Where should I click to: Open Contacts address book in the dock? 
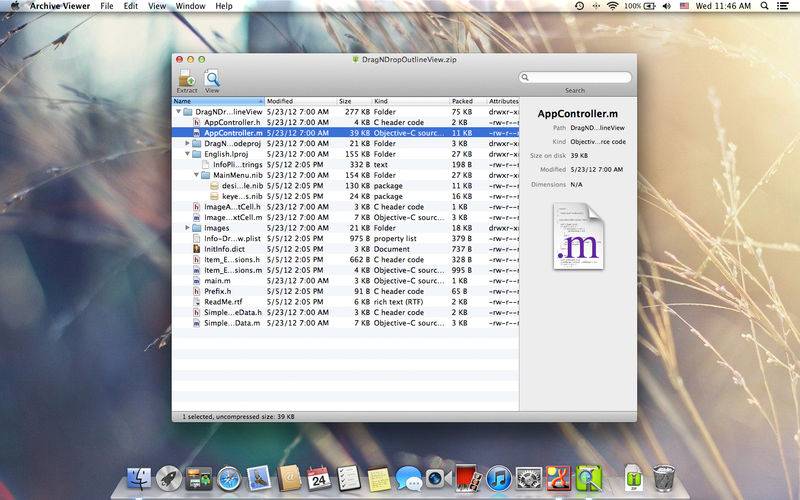point(289,479)
